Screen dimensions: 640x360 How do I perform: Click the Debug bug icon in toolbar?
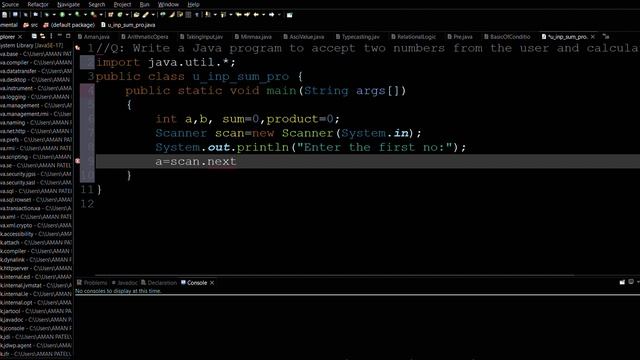(x=47, y=15)
